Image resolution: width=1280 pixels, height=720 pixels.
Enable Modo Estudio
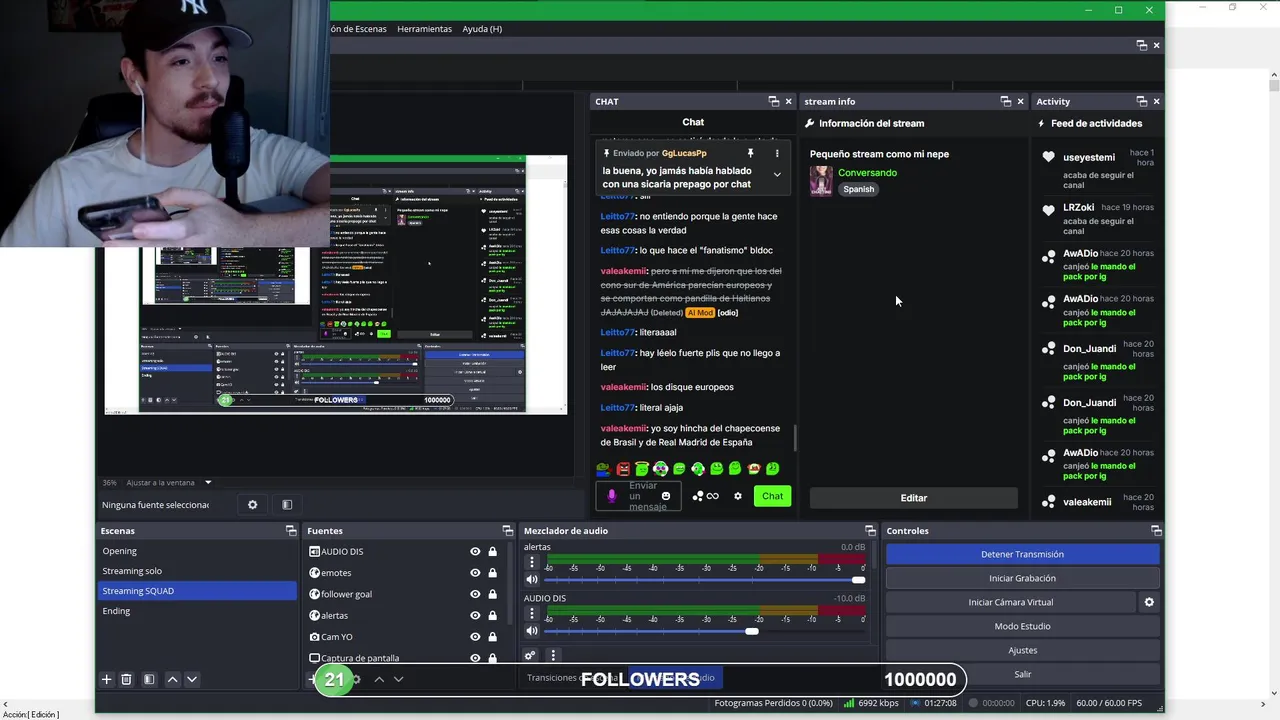click(x=1022, y=626)
